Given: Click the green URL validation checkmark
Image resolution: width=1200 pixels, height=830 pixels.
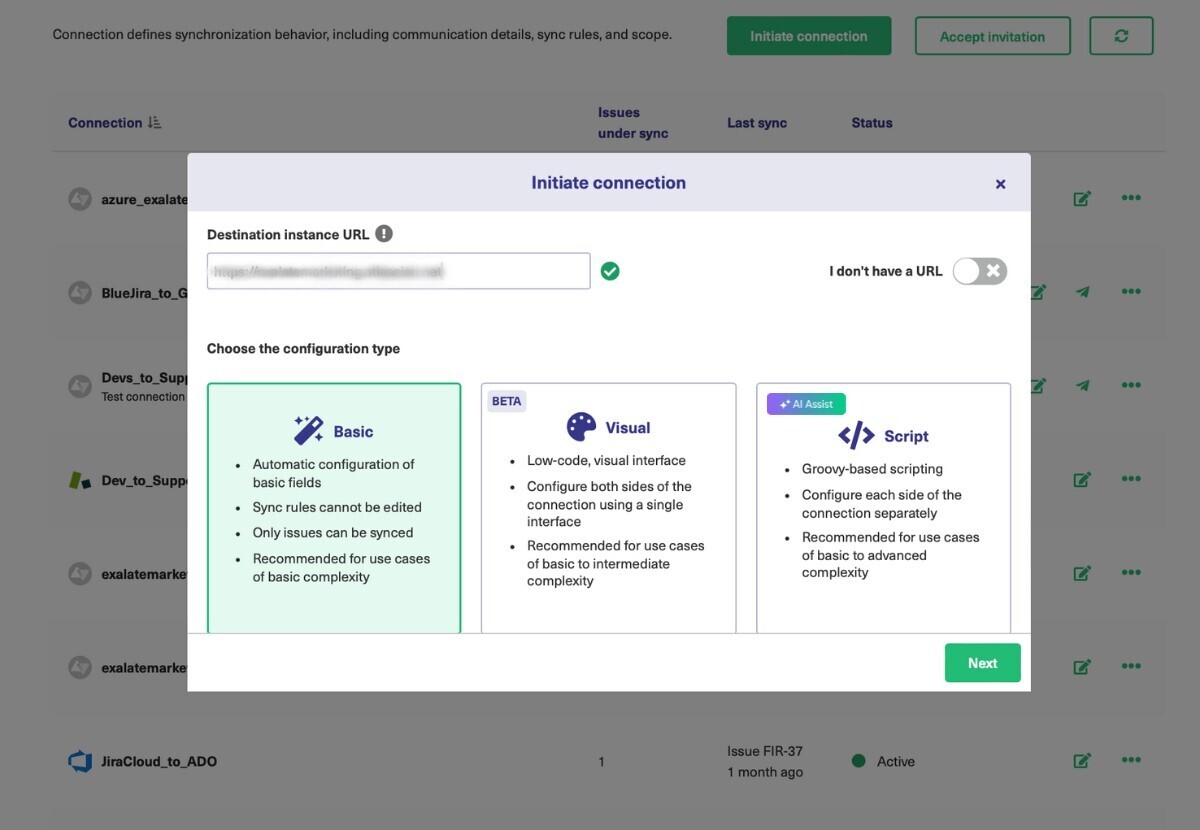Looking at the screenshot, I should coord(610,271).
